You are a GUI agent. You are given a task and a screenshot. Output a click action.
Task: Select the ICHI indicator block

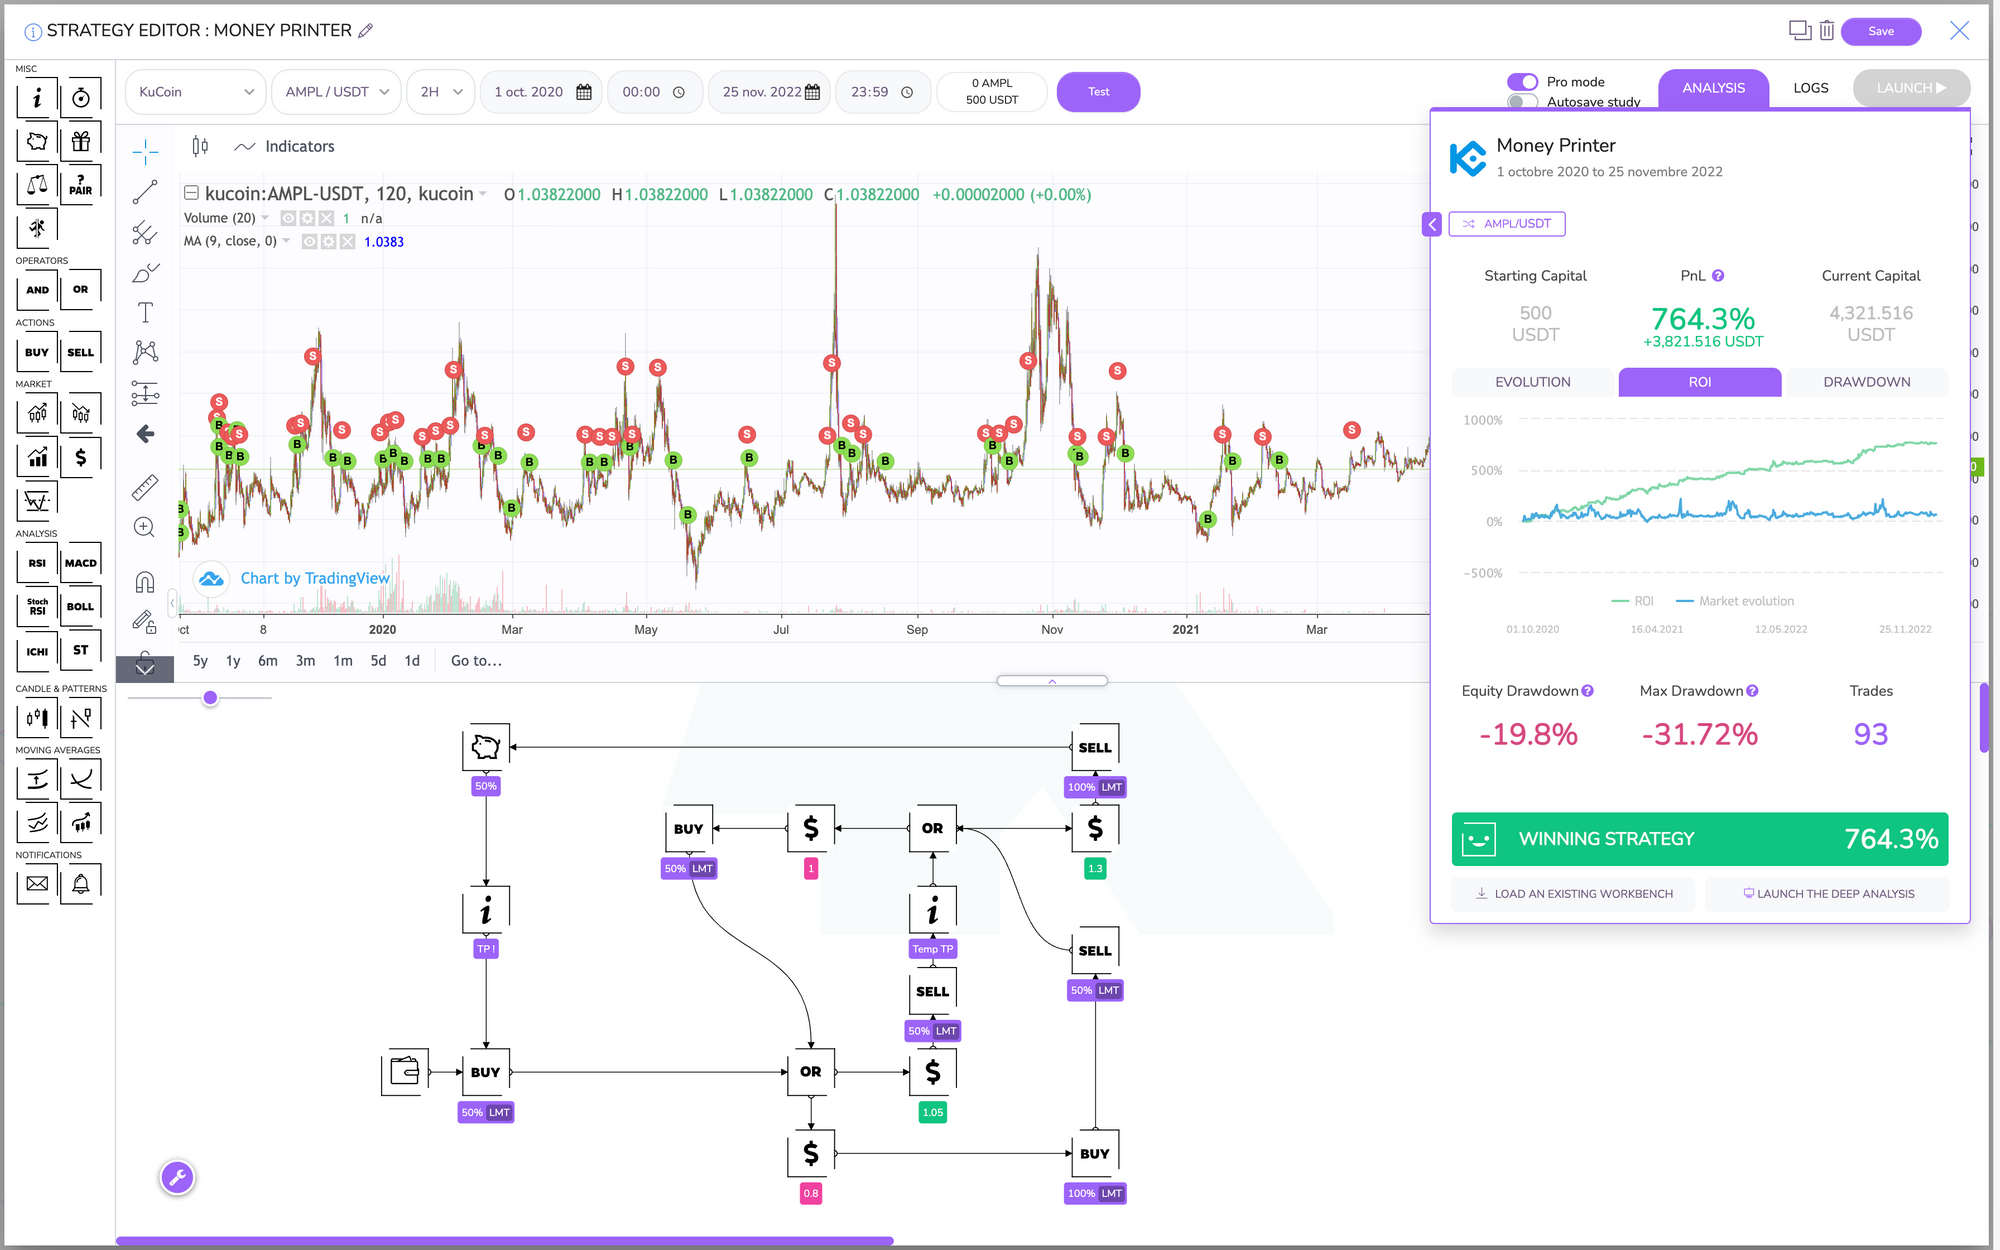click(x=37, y=651)
